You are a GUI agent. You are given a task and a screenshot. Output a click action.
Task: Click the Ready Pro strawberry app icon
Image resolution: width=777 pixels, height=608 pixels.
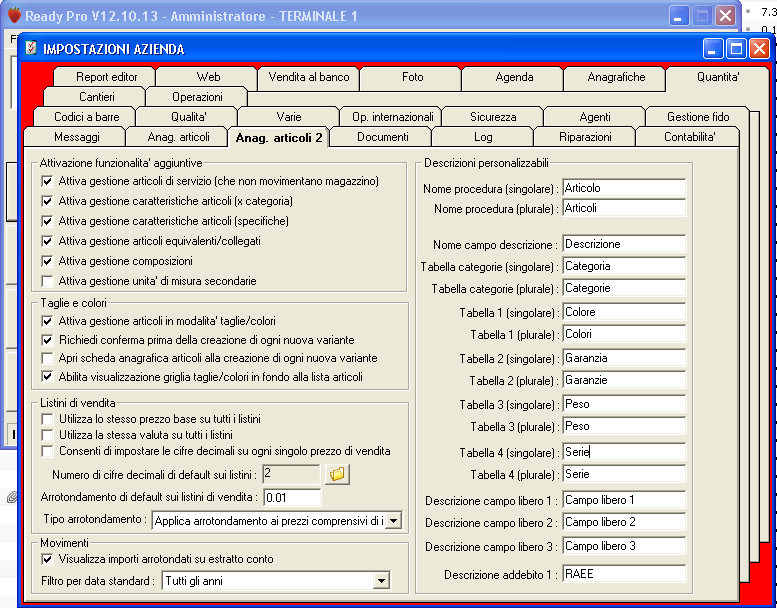click(13, 16)
